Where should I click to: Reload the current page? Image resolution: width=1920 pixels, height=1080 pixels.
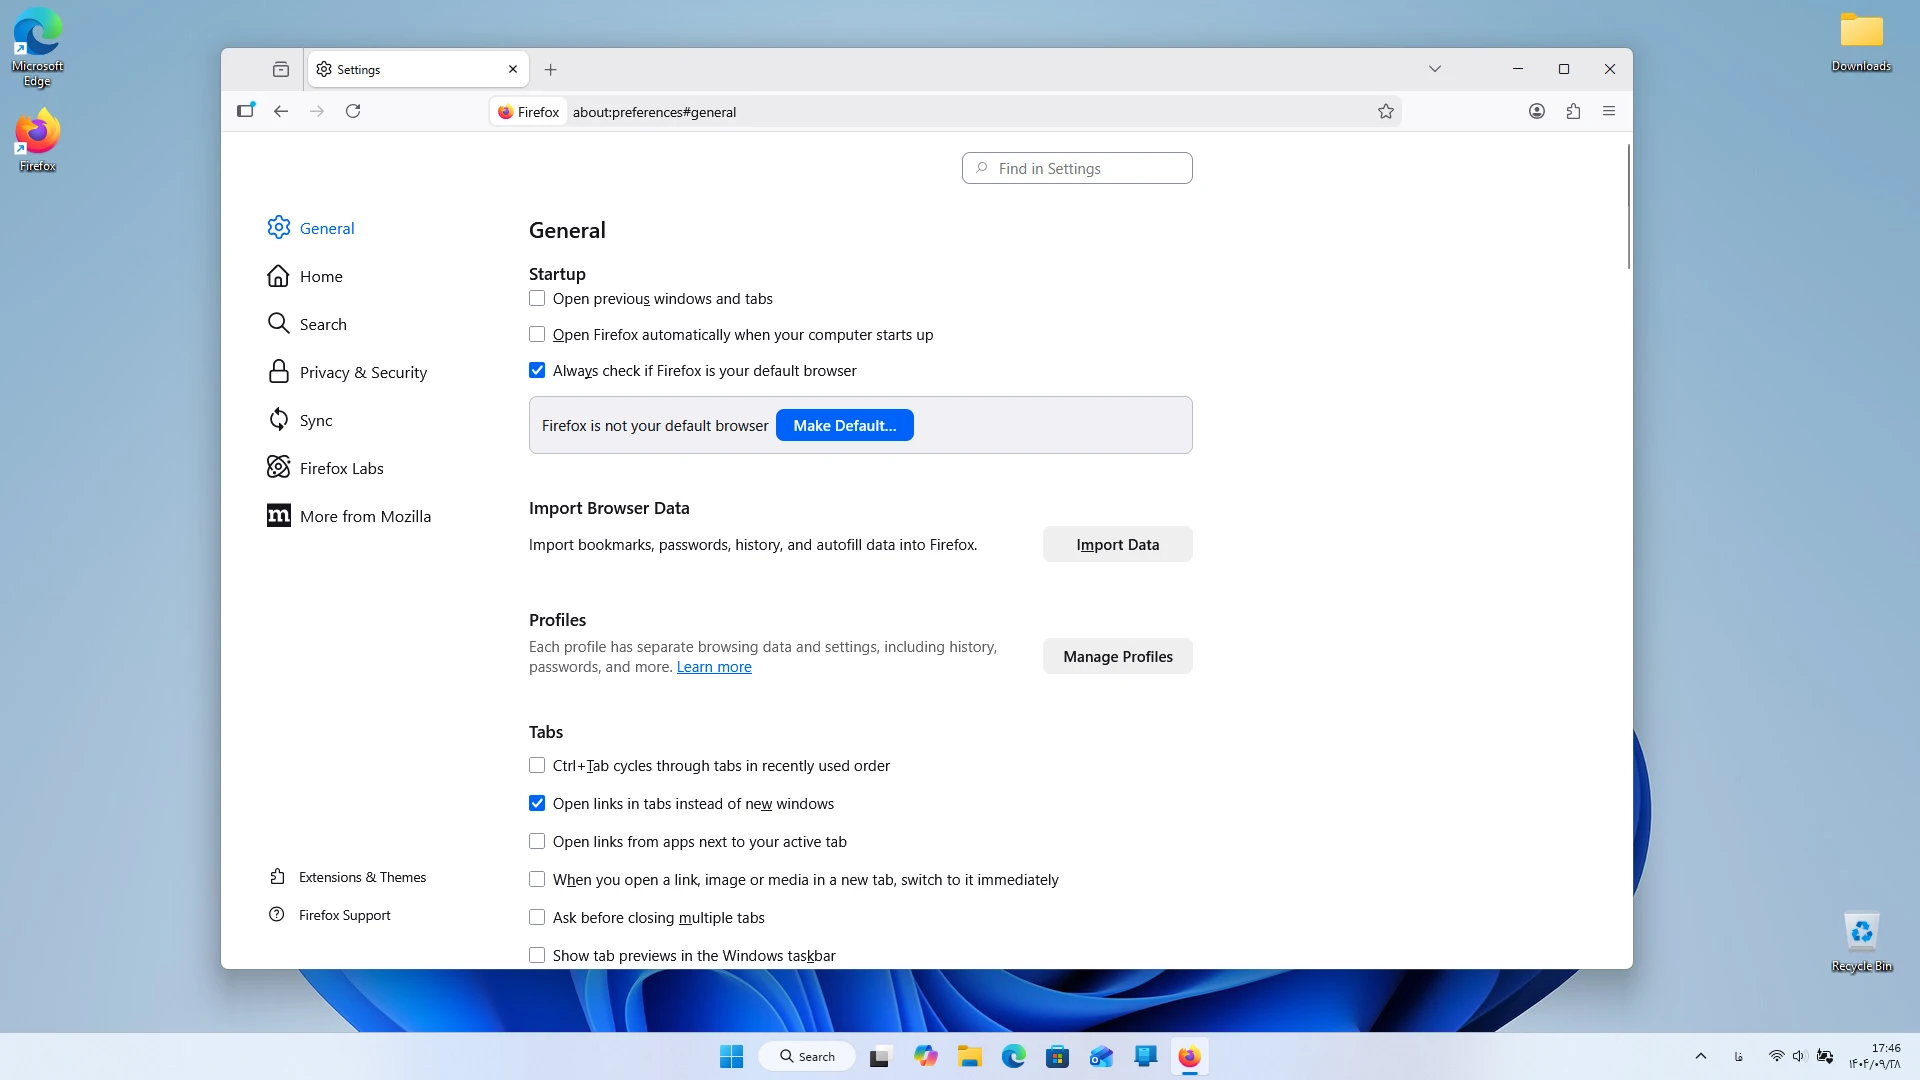click(x=353, y=111)
